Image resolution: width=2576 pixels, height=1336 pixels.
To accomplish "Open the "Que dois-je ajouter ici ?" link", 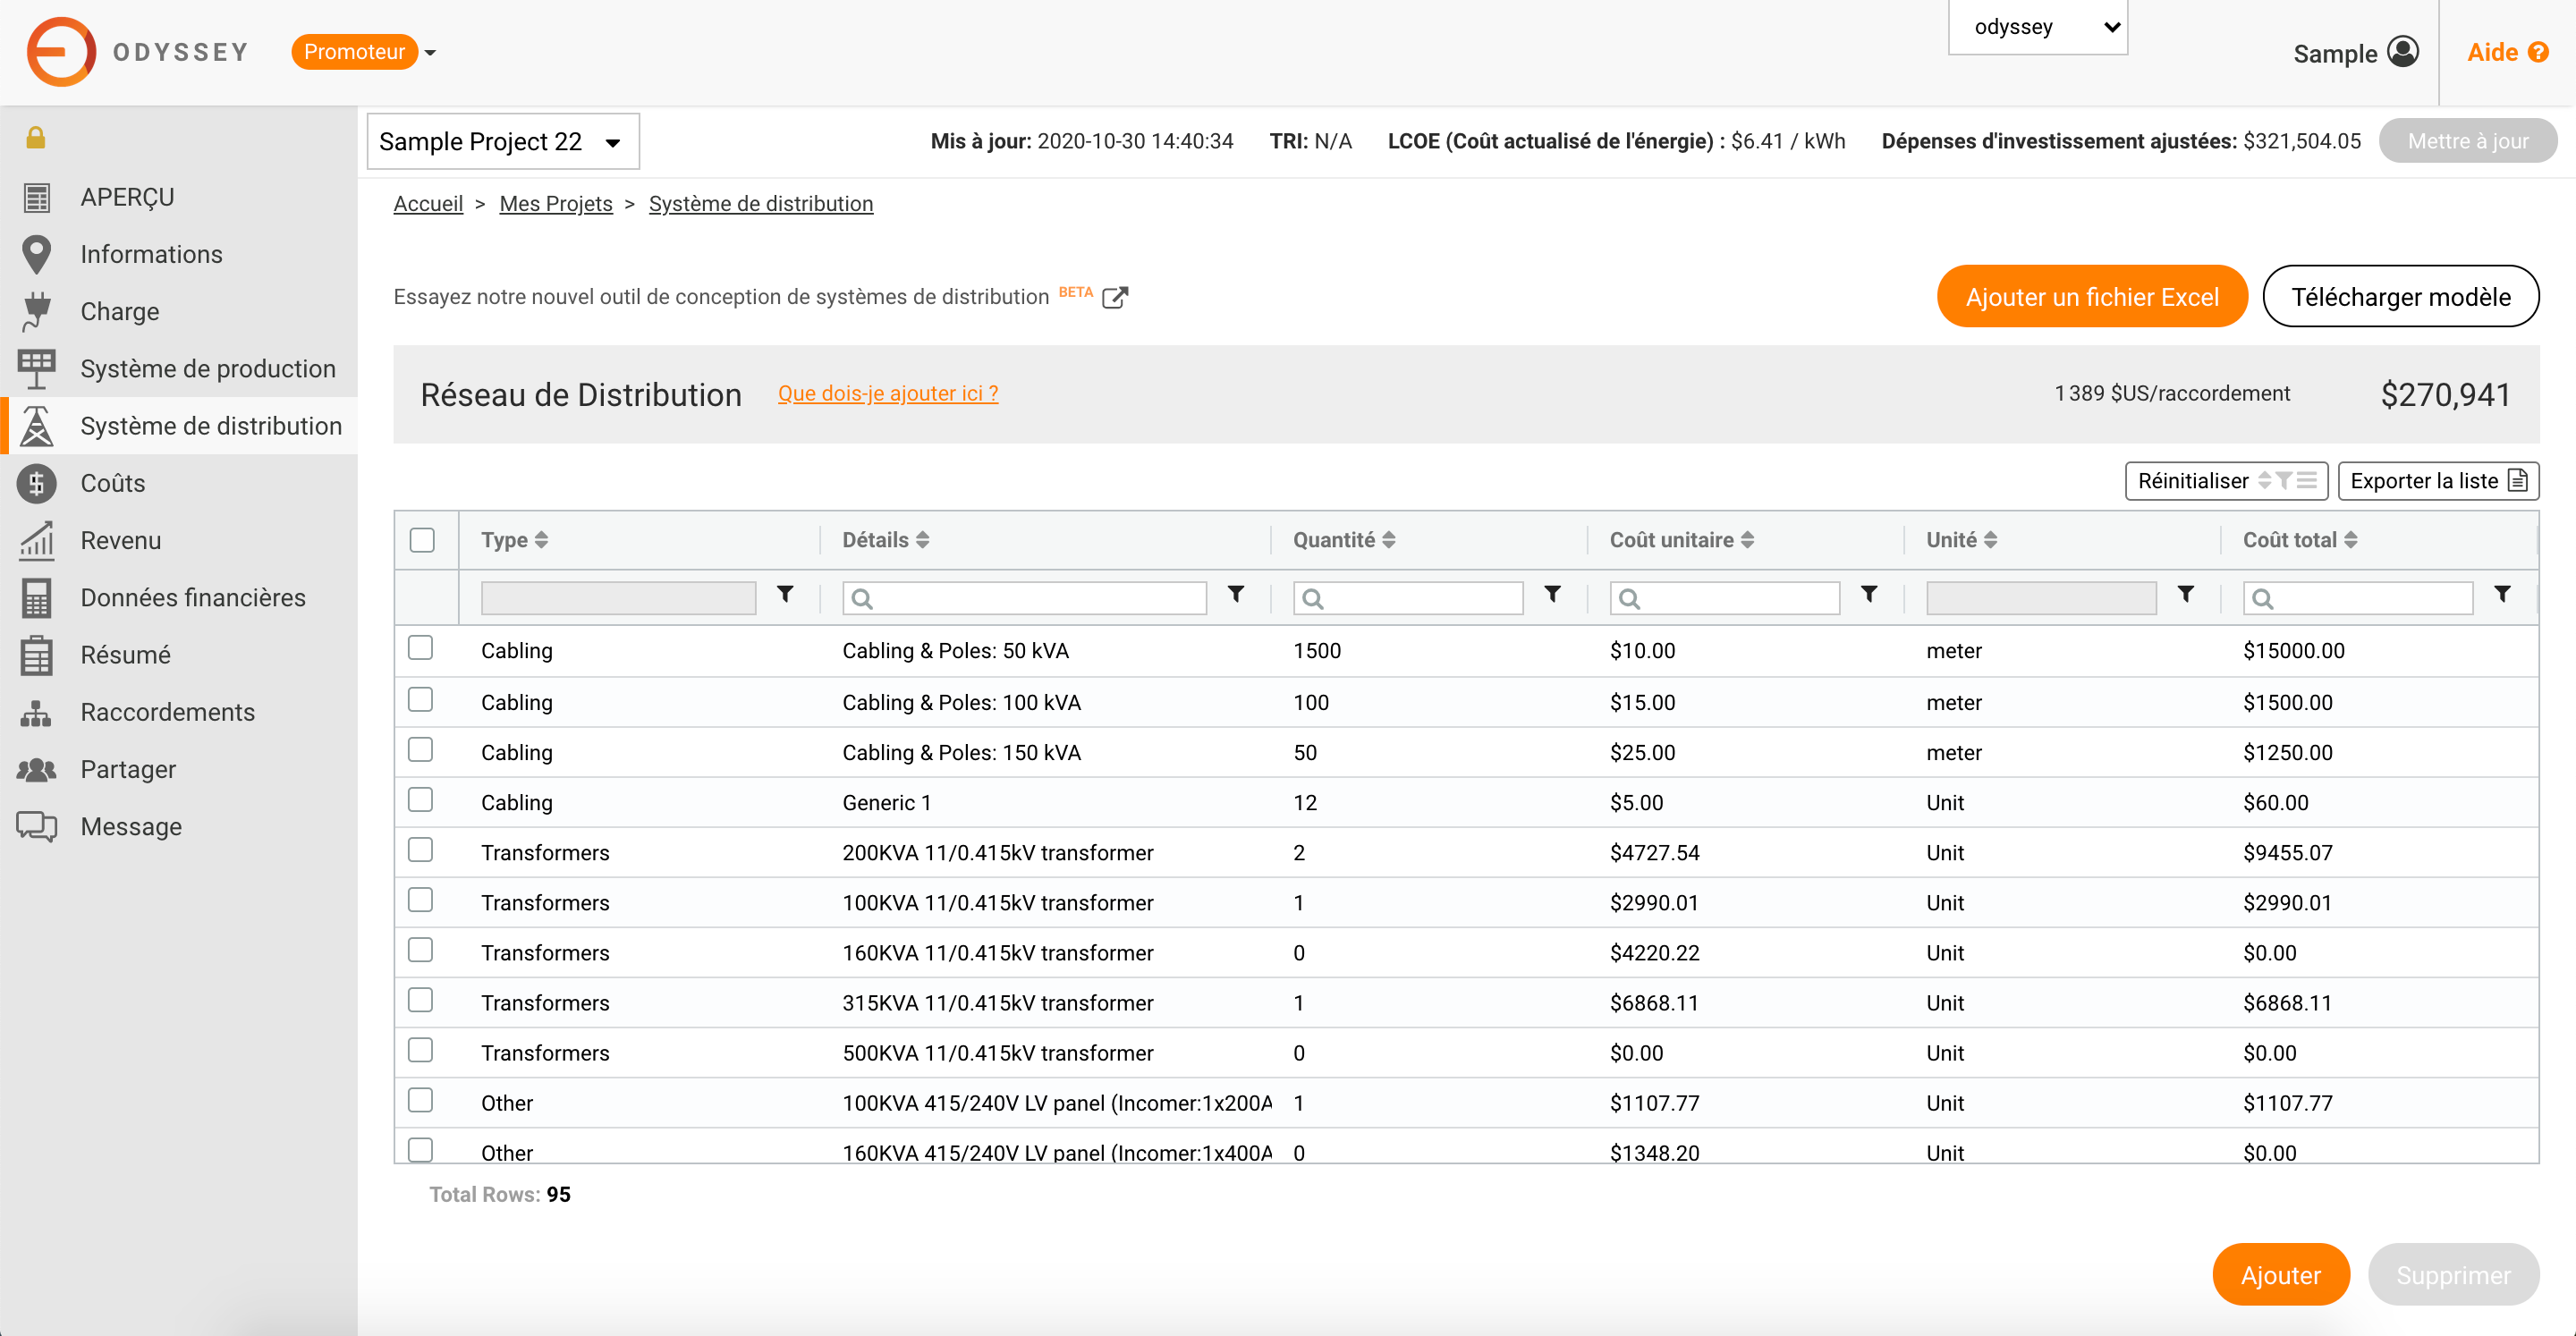I will click(x=887, y=394).
